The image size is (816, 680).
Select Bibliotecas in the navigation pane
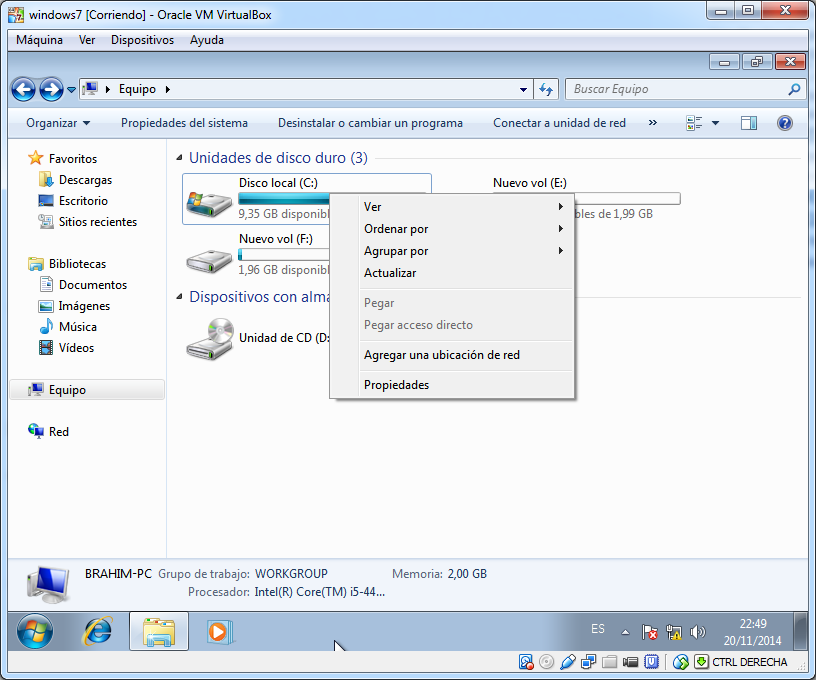coord(77,264)
